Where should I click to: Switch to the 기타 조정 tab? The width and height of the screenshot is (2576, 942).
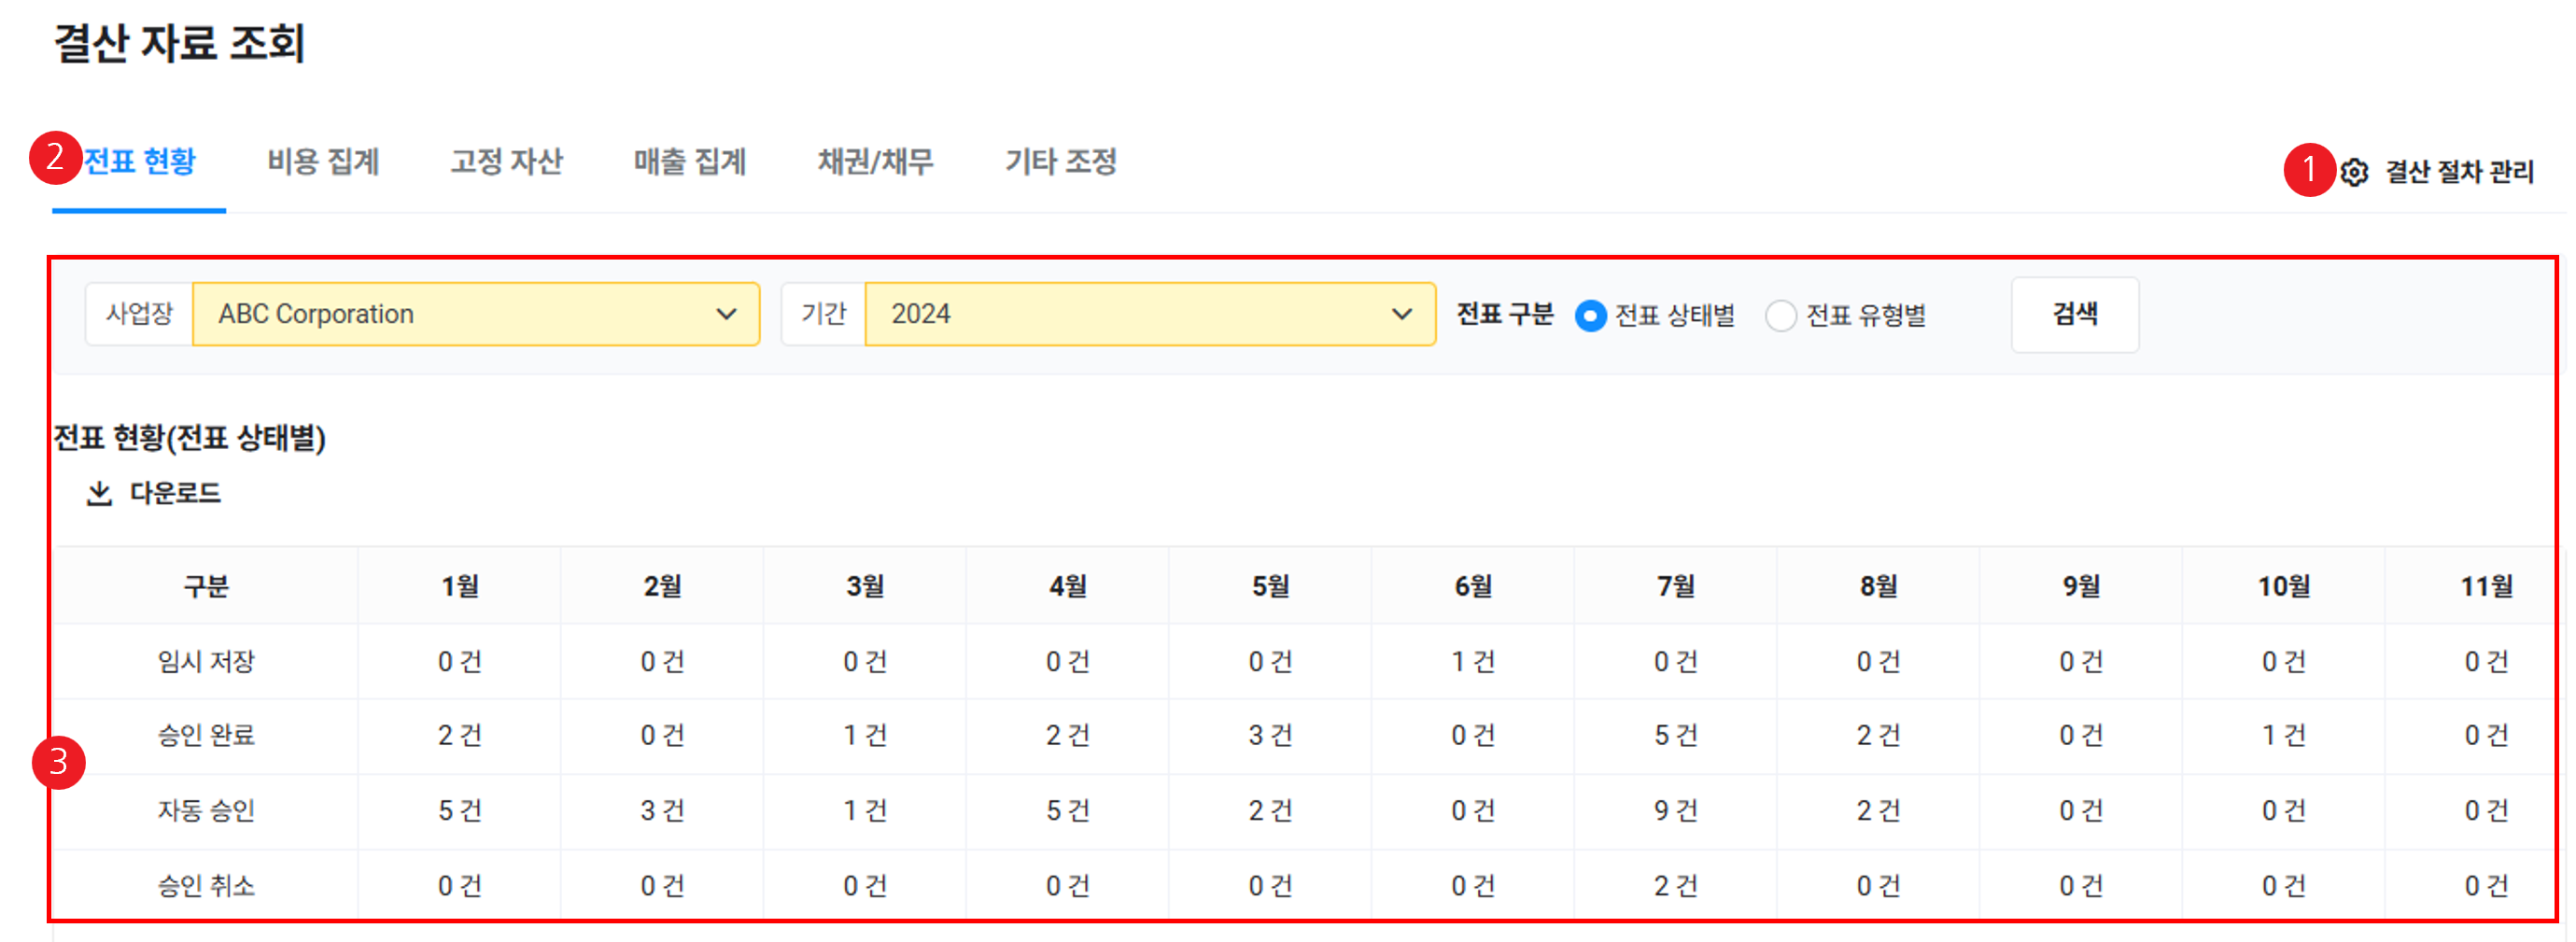(1061, 162)
